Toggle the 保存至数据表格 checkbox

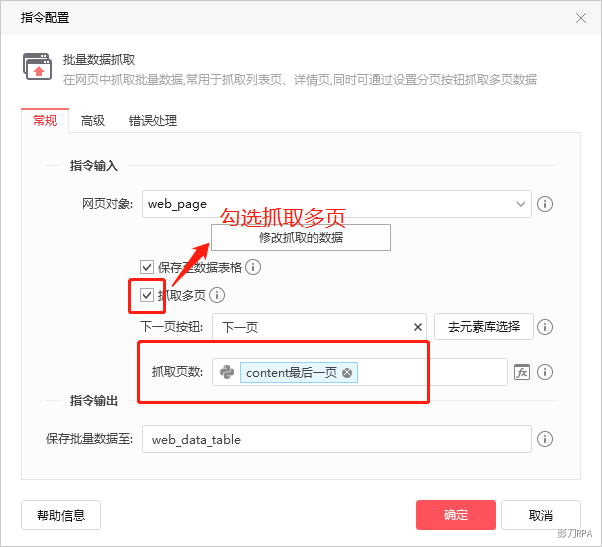click(147, 267)
